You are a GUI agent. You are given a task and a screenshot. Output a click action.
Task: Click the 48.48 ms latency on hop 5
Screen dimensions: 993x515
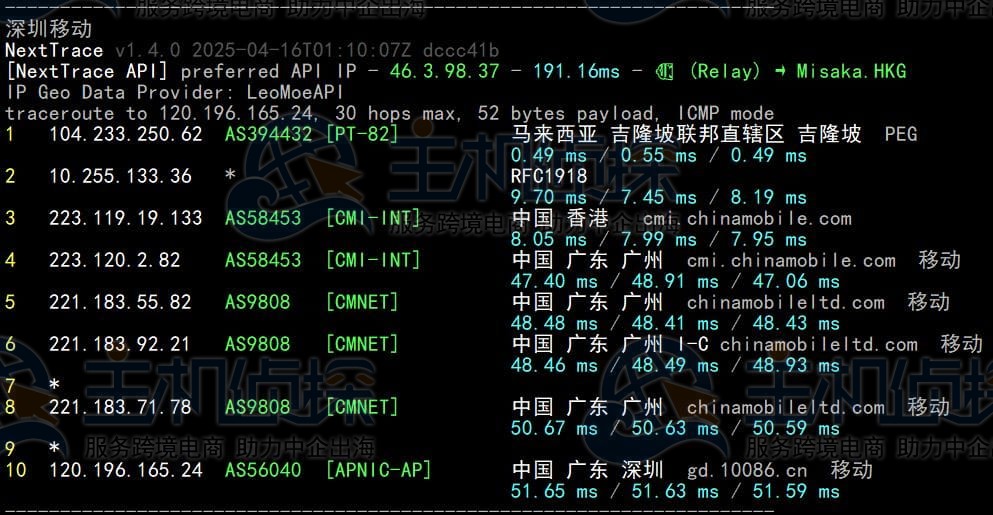click(x=554, y=323)
